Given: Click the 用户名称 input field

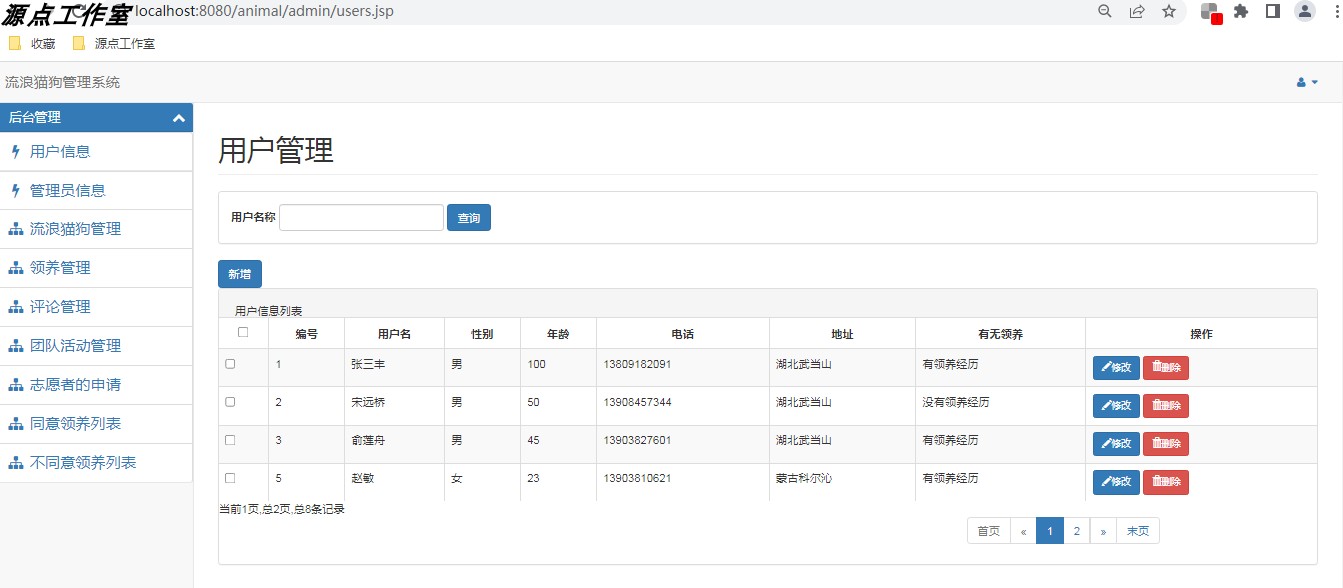Looking at the screenshot, I should click(x=360, y=217).
